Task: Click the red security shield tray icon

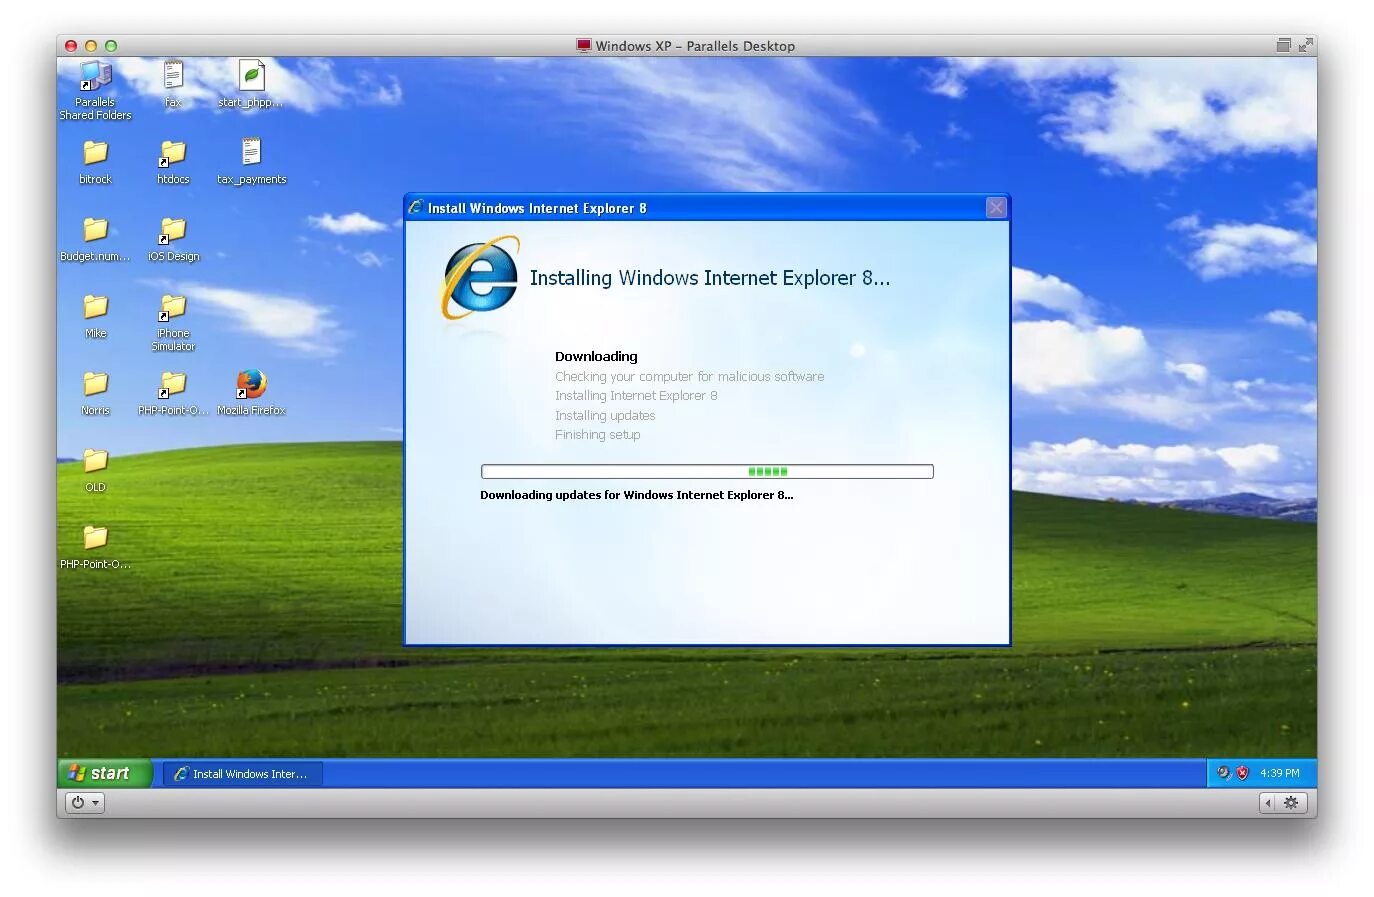Action: (x=1242, y=773)
